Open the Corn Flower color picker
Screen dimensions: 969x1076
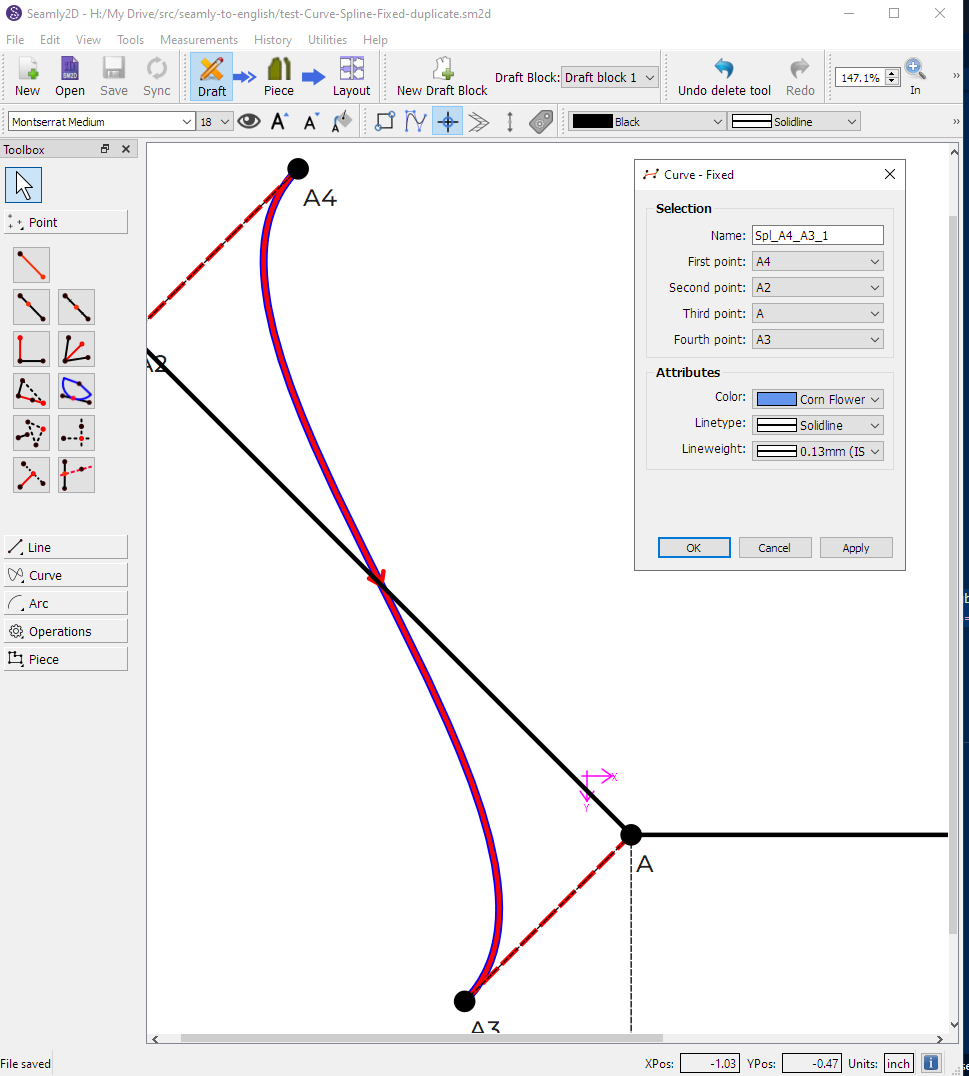tap(817, 399)
